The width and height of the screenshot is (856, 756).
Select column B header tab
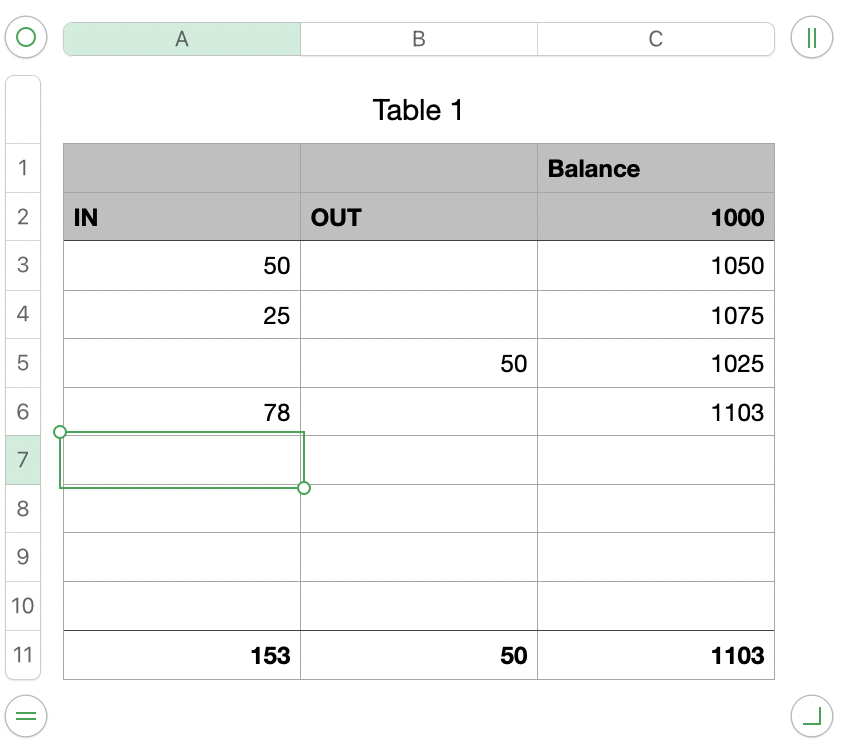419,39
